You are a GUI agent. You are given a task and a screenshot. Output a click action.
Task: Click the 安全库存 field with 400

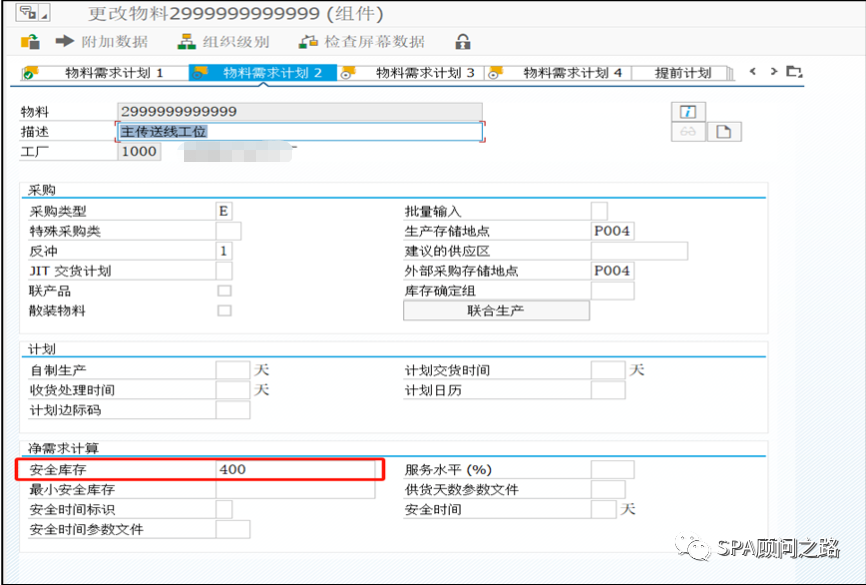coord(295,470)
